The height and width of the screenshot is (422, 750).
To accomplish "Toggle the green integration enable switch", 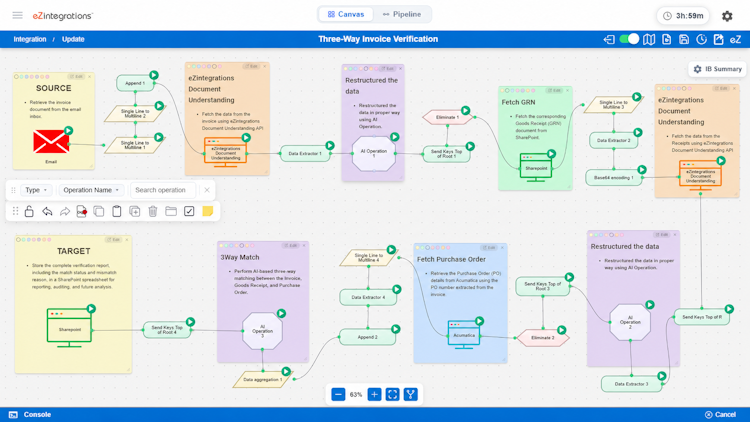I will pyautogui.click(x=629, y=39).
